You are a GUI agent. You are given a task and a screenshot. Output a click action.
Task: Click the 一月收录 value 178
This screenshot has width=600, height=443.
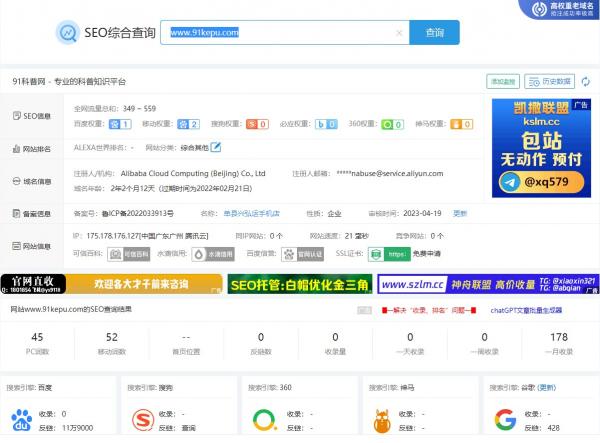(559, 337)
